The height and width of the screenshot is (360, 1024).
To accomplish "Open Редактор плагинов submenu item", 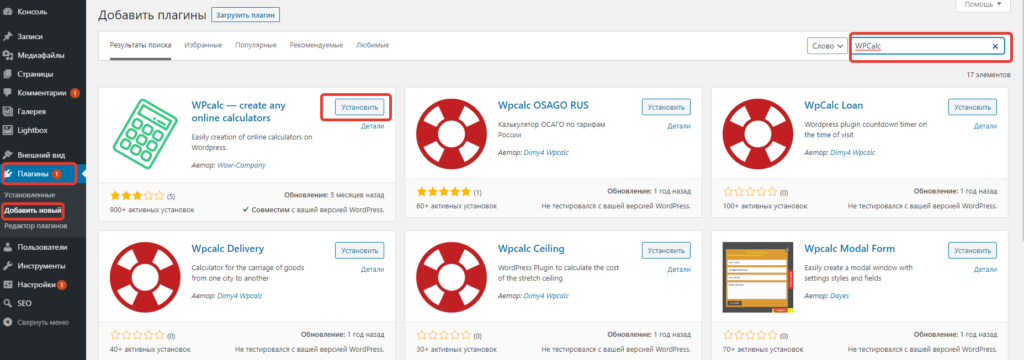I will pyautogui.click(x=35, y=226).
